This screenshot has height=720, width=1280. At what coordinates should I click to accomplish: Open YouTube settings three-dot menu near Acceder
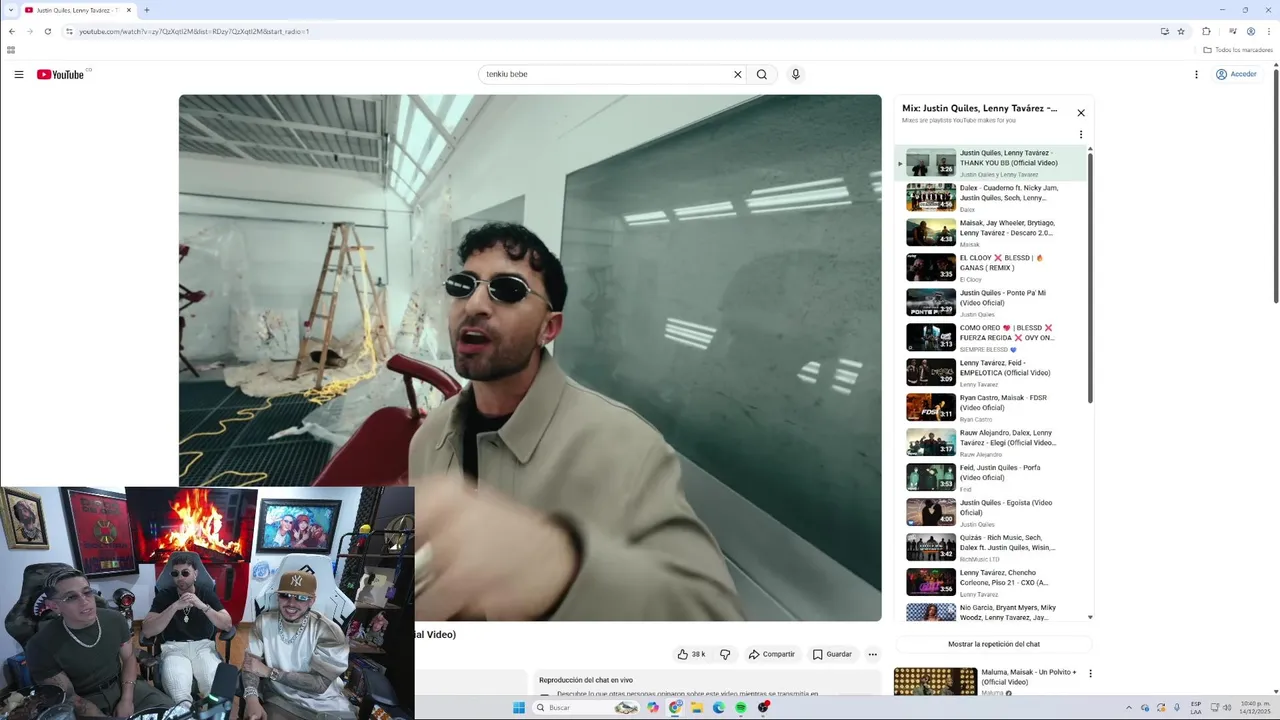pos(1196,74)
